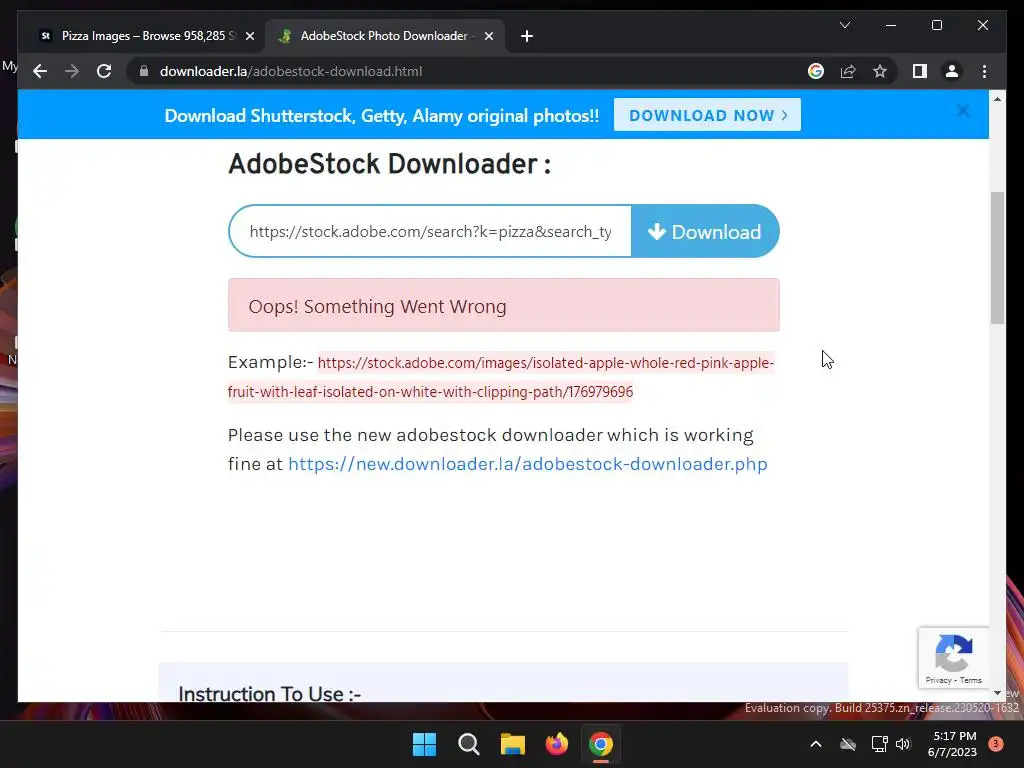Open network settings tray icon
The height and width of the screenshot is (768, 1024).
point(879,744)
